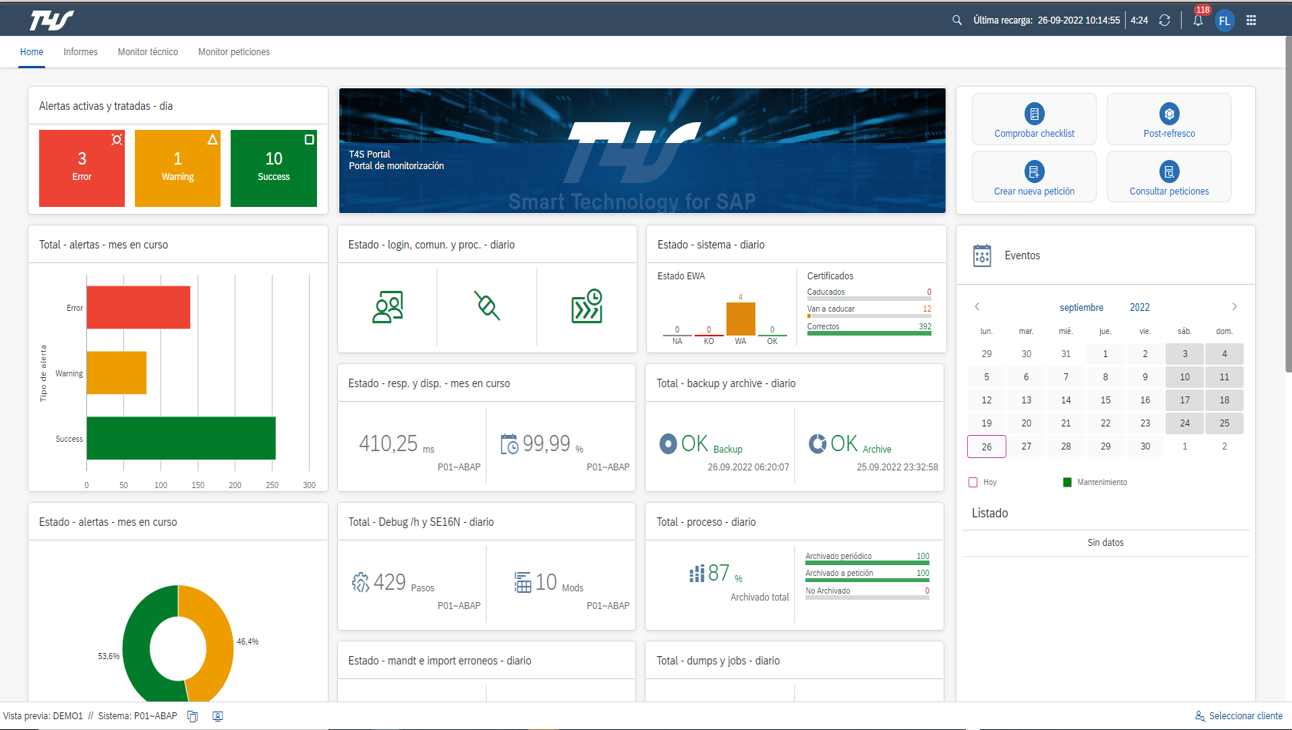1292x730 pixels.
Task: Click the copy icon in the status bar
Action: pyautogui.click(x=193, y=716)
